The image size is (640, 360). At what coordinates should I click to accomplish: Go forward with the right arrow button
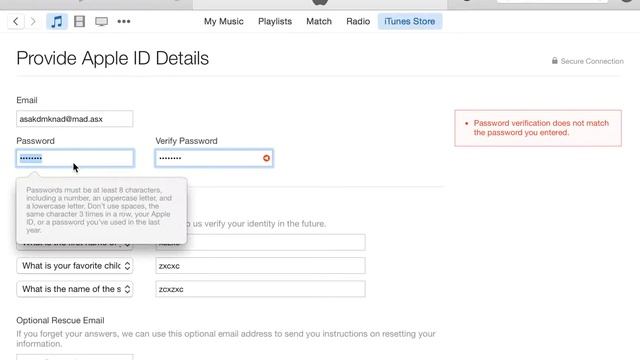[x=33, y=21]
